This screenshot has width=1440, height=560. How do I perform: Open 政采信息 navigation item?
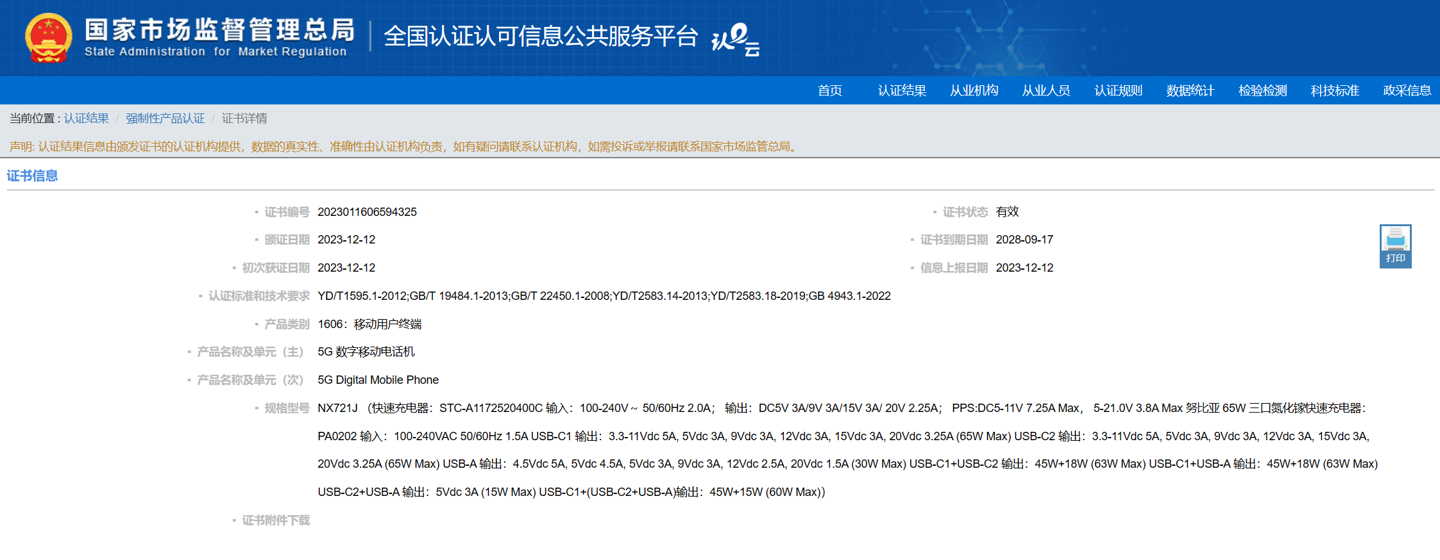tap(1407, 91)
